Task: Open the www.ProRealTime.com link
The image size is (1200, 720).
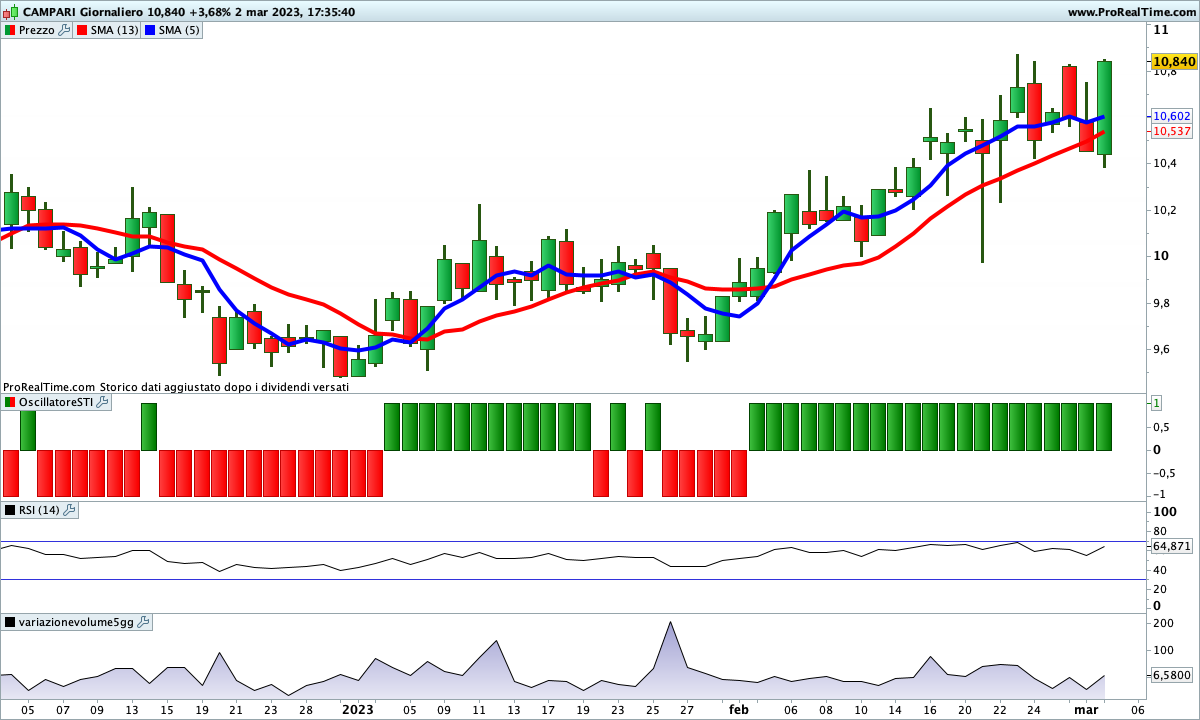Action: pos(1132,12)
